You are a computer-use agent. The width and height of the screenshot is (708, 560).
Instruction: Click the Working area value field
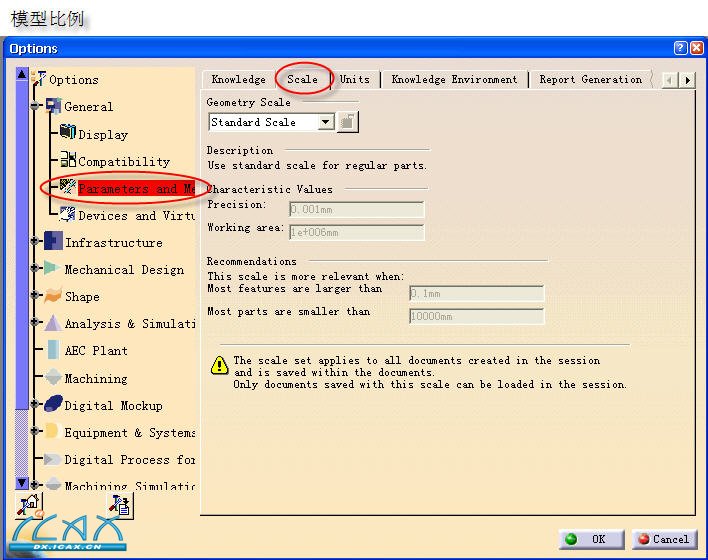coord(357,233)
